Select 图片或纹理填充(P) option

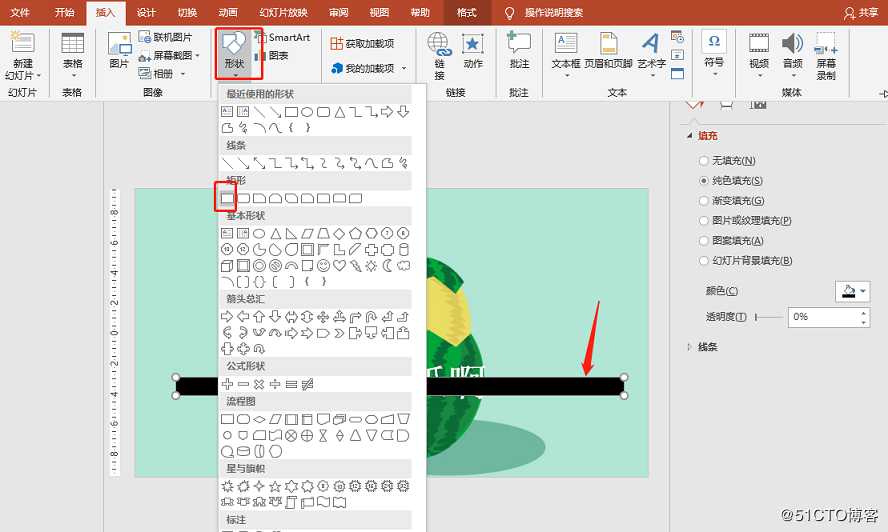[x=745, y=220]
